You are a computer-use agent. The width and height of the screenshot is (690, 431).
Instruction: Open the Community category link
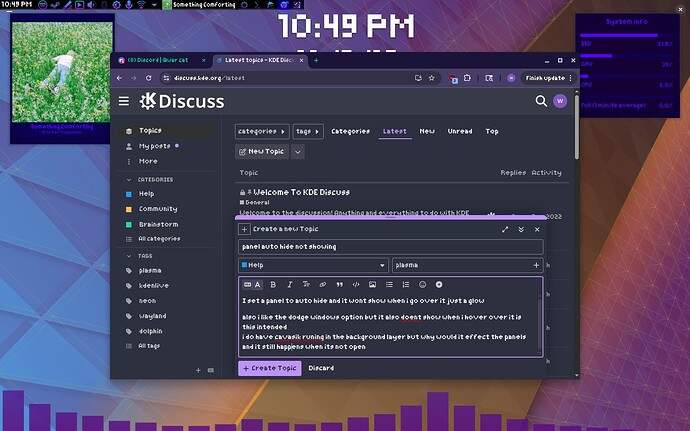[158, 209]
